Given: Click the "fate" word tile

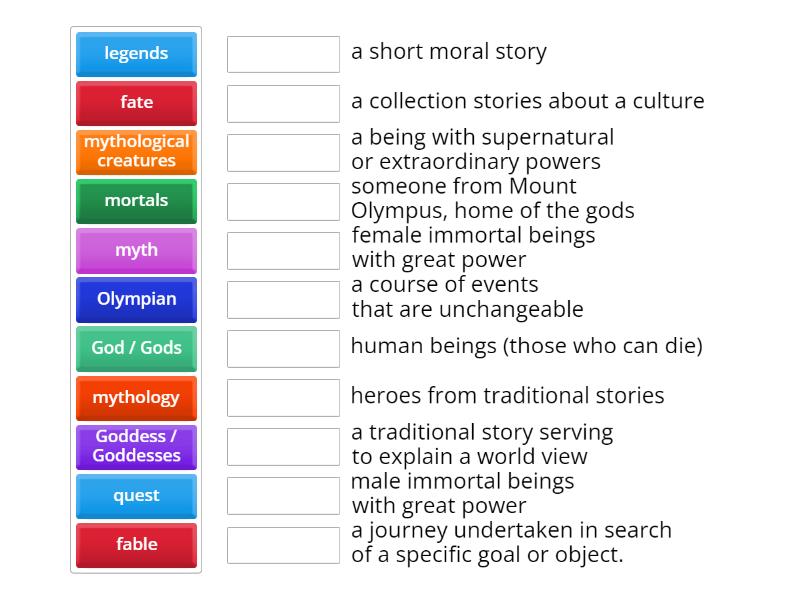Looking at the screenshot, I should [136, 102].
